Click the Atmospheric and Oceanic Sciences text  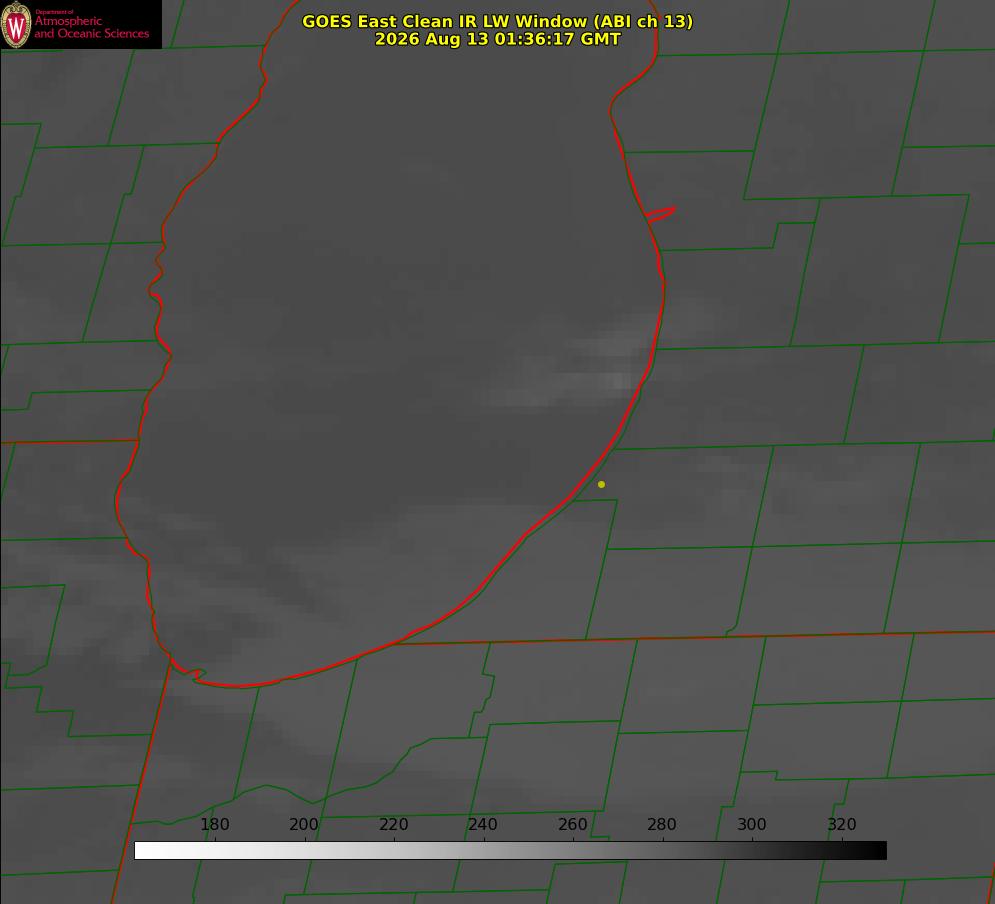pos(91,27)
